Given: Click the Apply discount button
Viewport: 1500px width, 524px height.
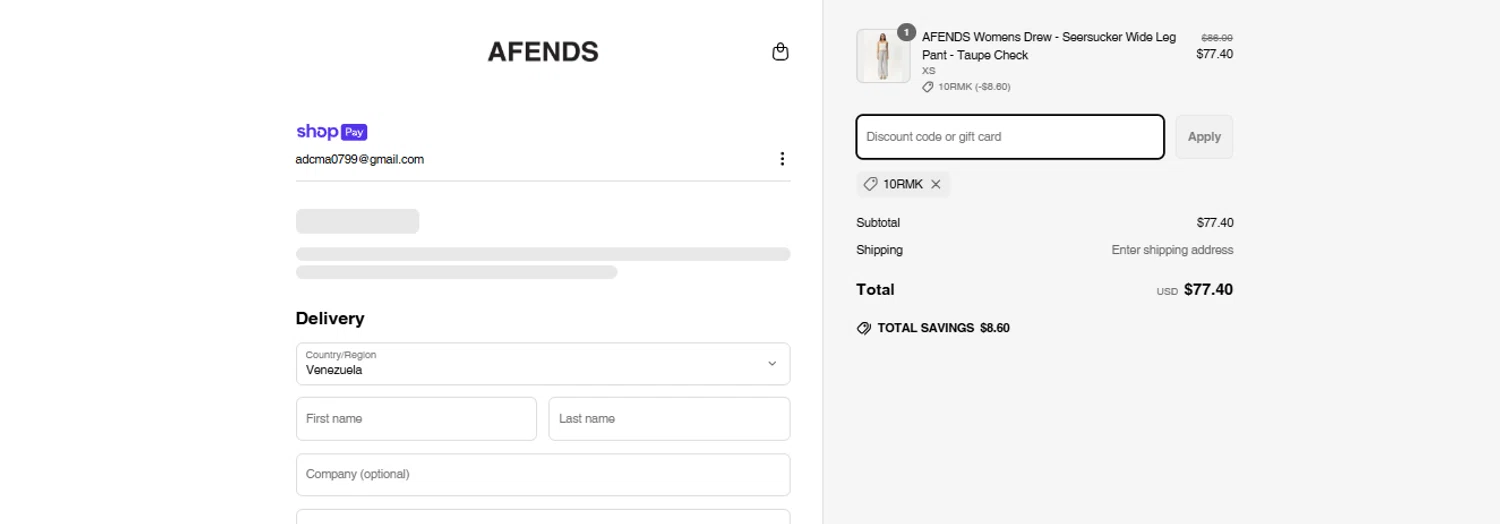Looking at the screenshot, I should tap(1204, 137).
